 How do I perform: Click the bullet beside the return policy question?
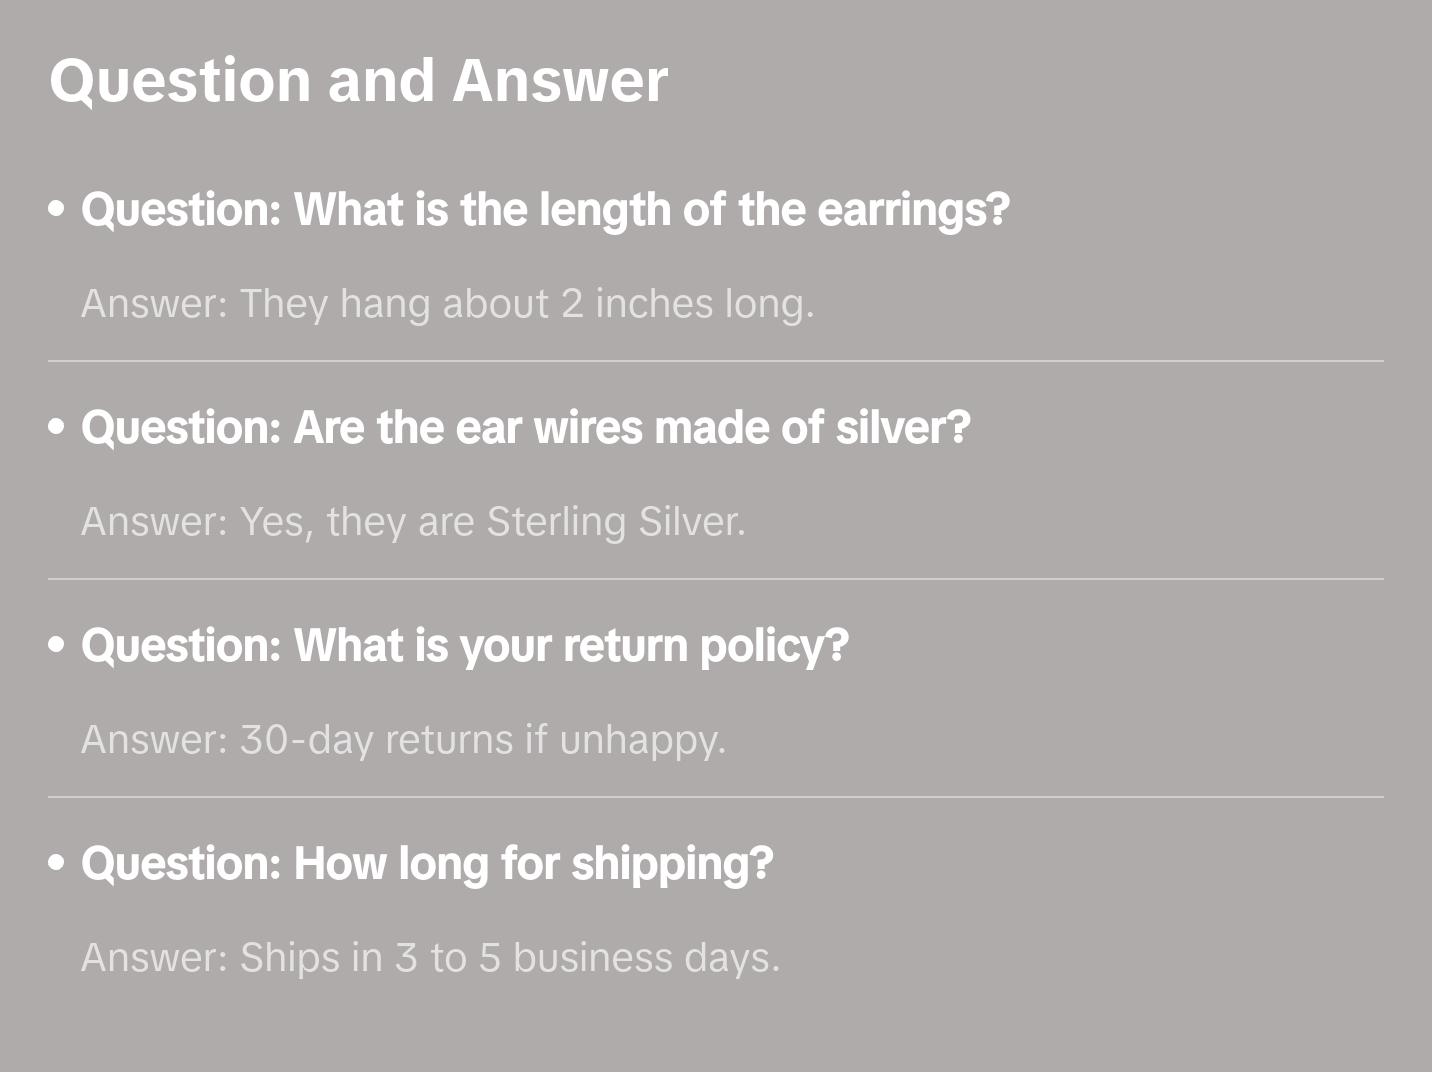coord(57,645)
